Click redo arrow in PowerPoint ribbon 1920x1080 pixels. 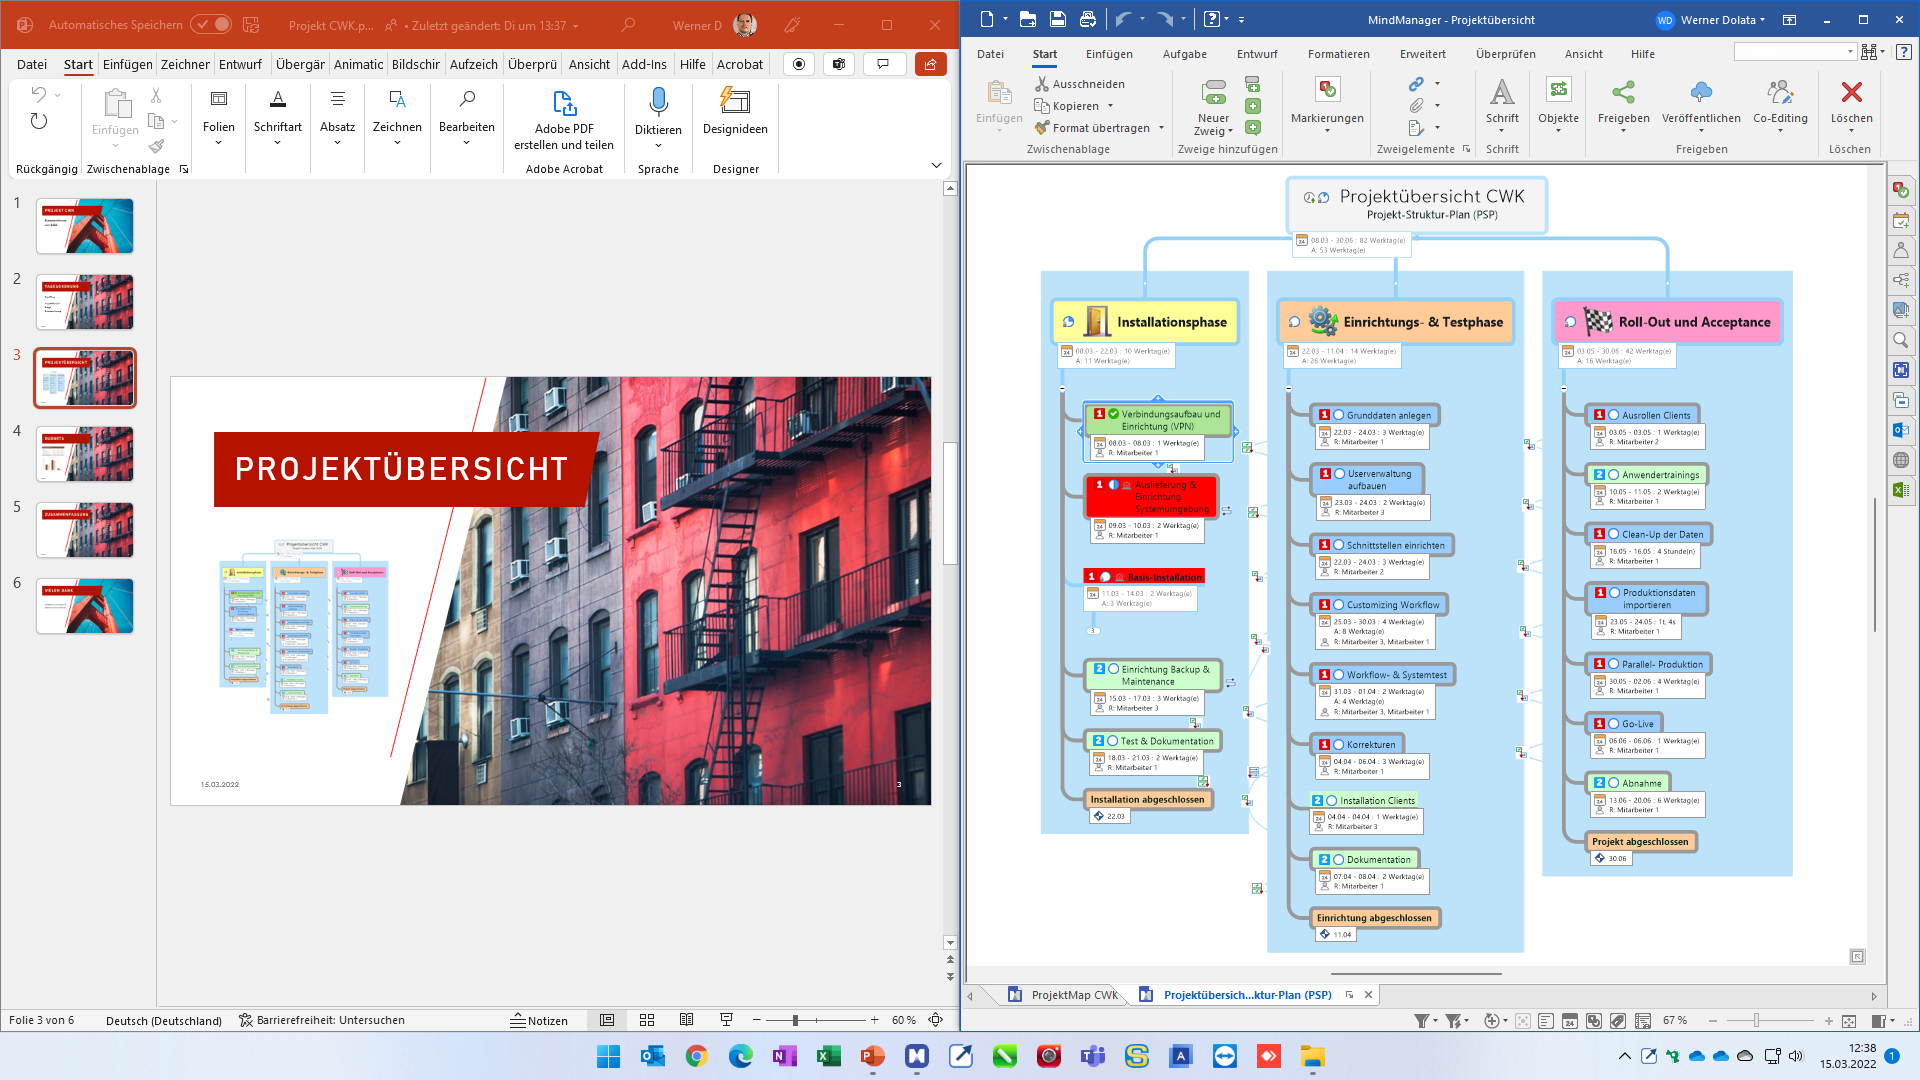pos(38,121)
